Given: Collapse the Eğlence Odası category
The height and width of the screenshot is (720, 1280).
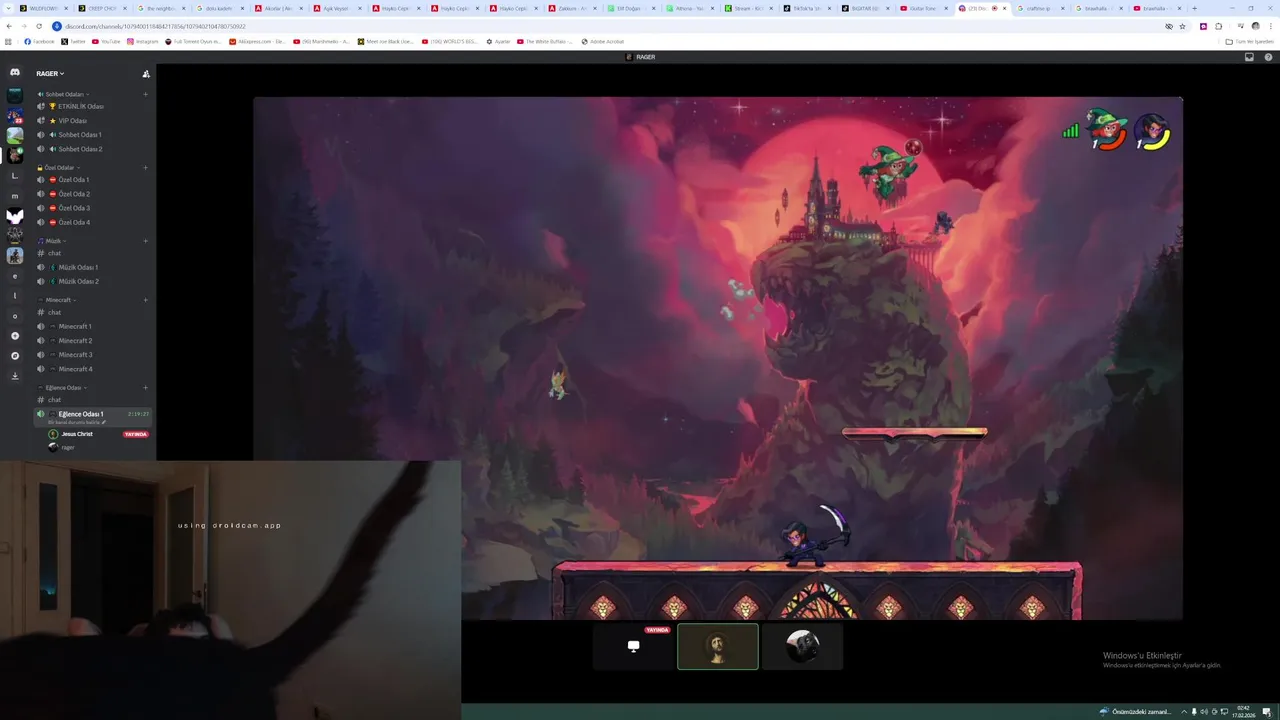Looking at the screenshot, I should coord(62,387).
